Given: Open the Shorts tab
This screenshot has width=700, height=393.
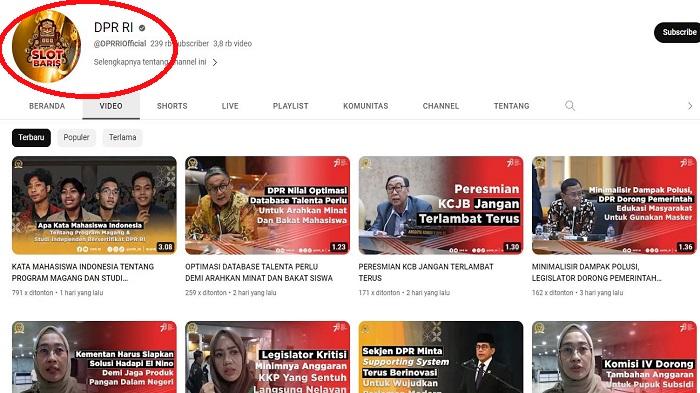Looking at the screenshot, I should pos(172,106).
